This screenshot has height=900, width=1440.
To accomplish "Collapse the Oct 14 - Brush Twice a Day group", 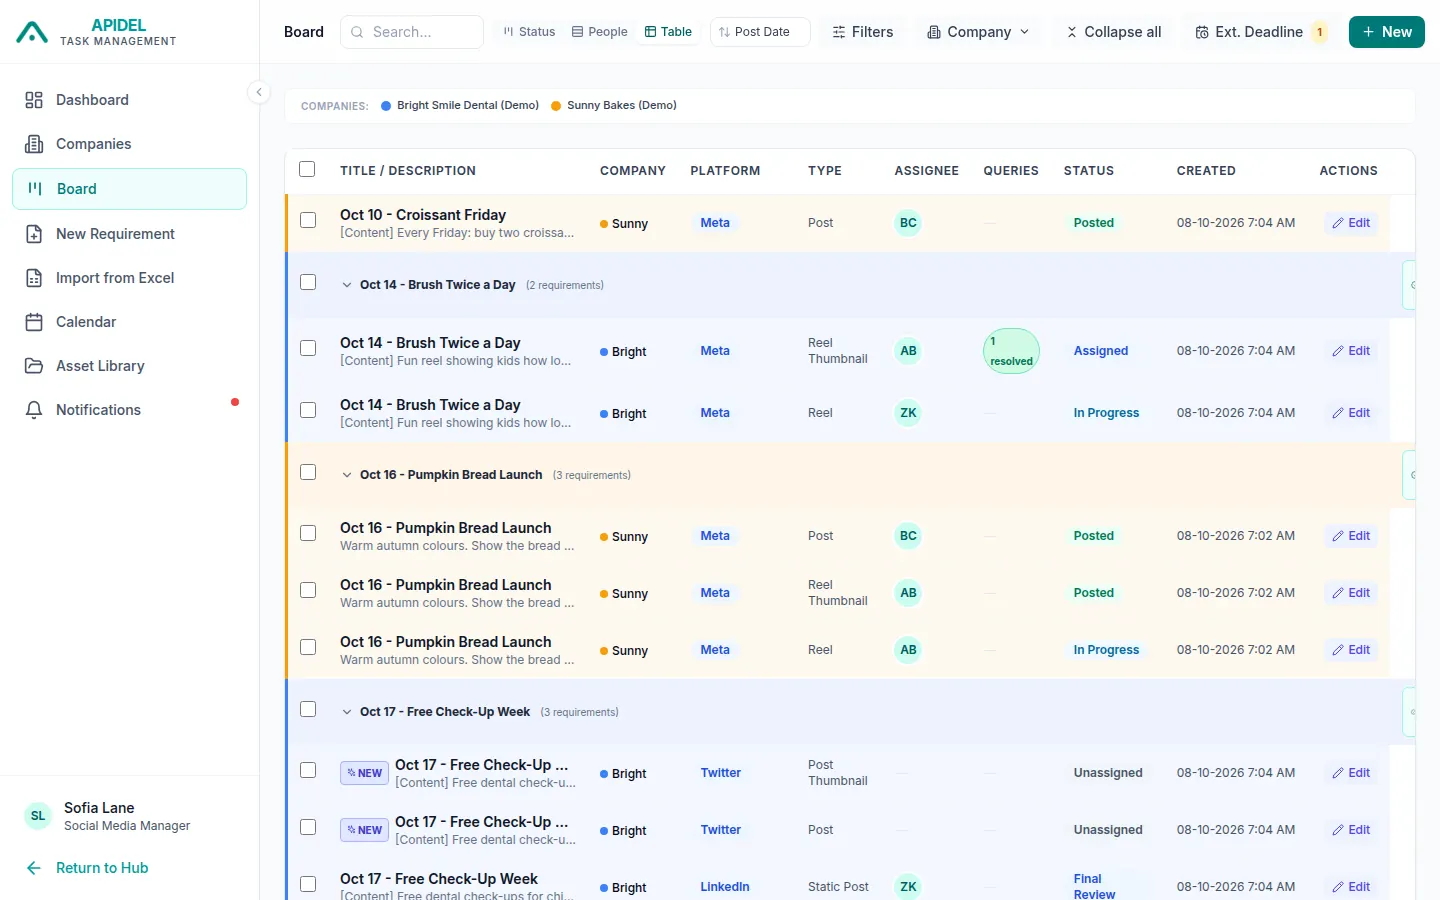I will 347,285.
